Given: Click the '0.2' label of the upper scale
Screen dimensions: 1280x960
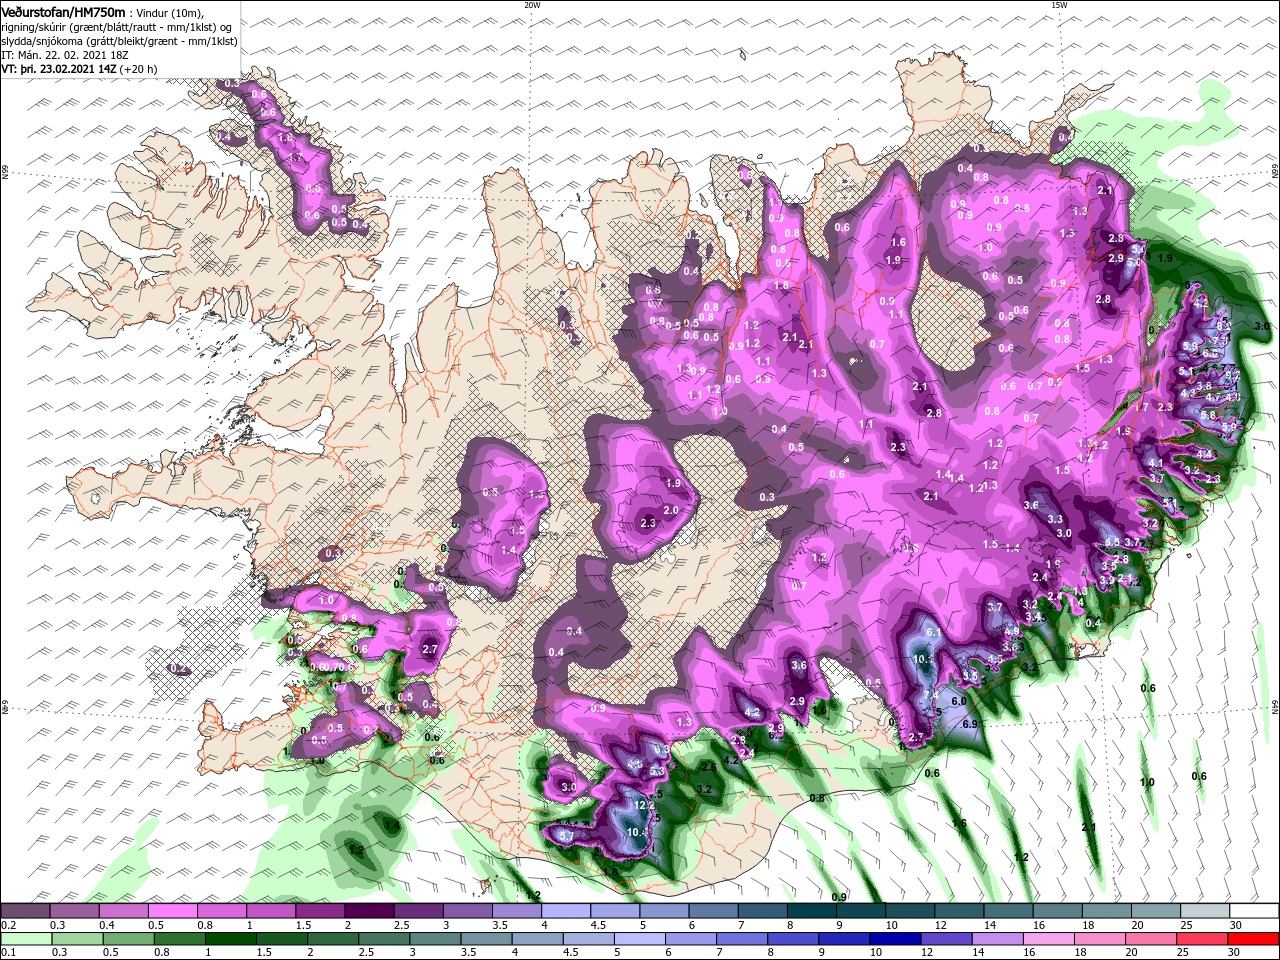Looking at the screenshot, I should click(8, 925).
